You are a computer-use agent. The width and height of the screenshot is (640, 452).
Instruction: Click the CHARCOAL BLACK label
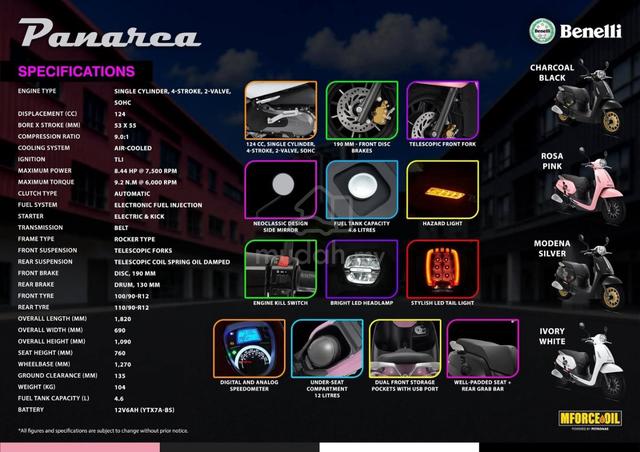click(552, 73)
